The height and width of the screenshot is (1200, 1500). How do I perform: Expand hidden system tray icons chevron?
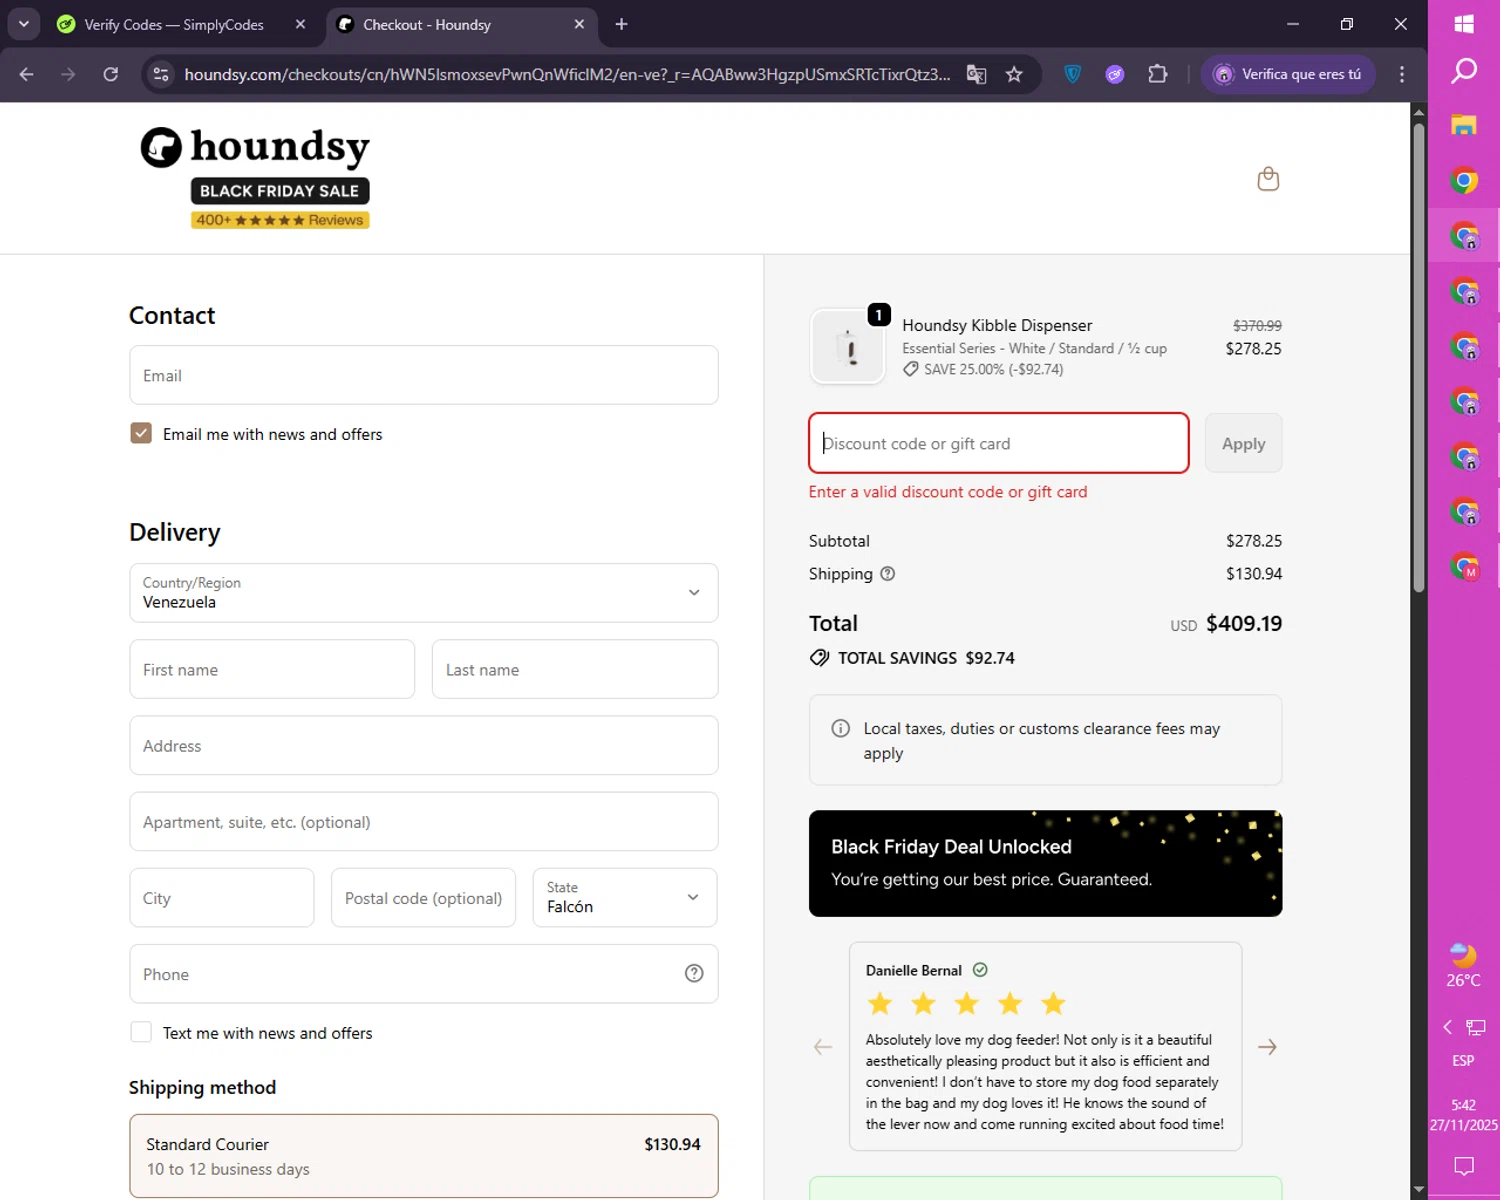click(x=1447, y=1027)
